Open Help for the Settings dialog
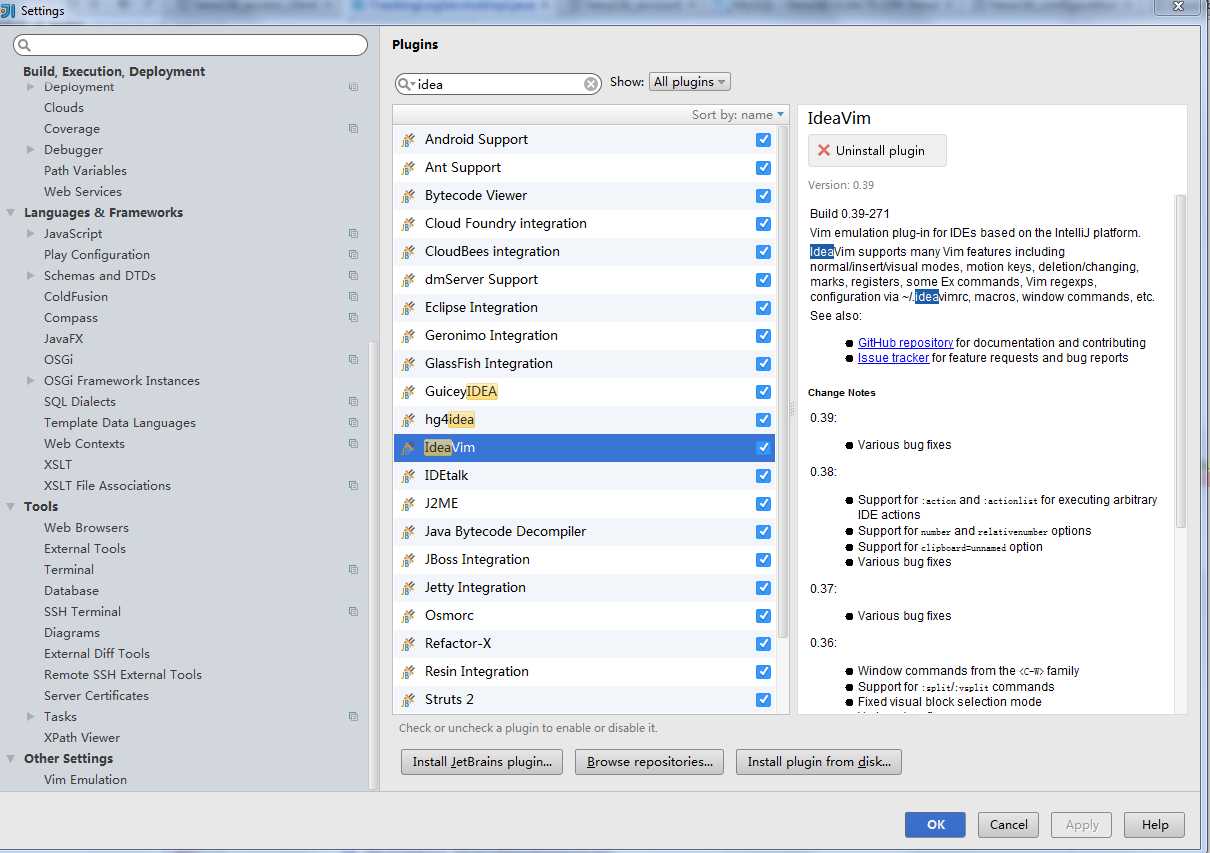Image resolution: width=1210 pixels, height=853 pixels. [x=1154, y=825]
